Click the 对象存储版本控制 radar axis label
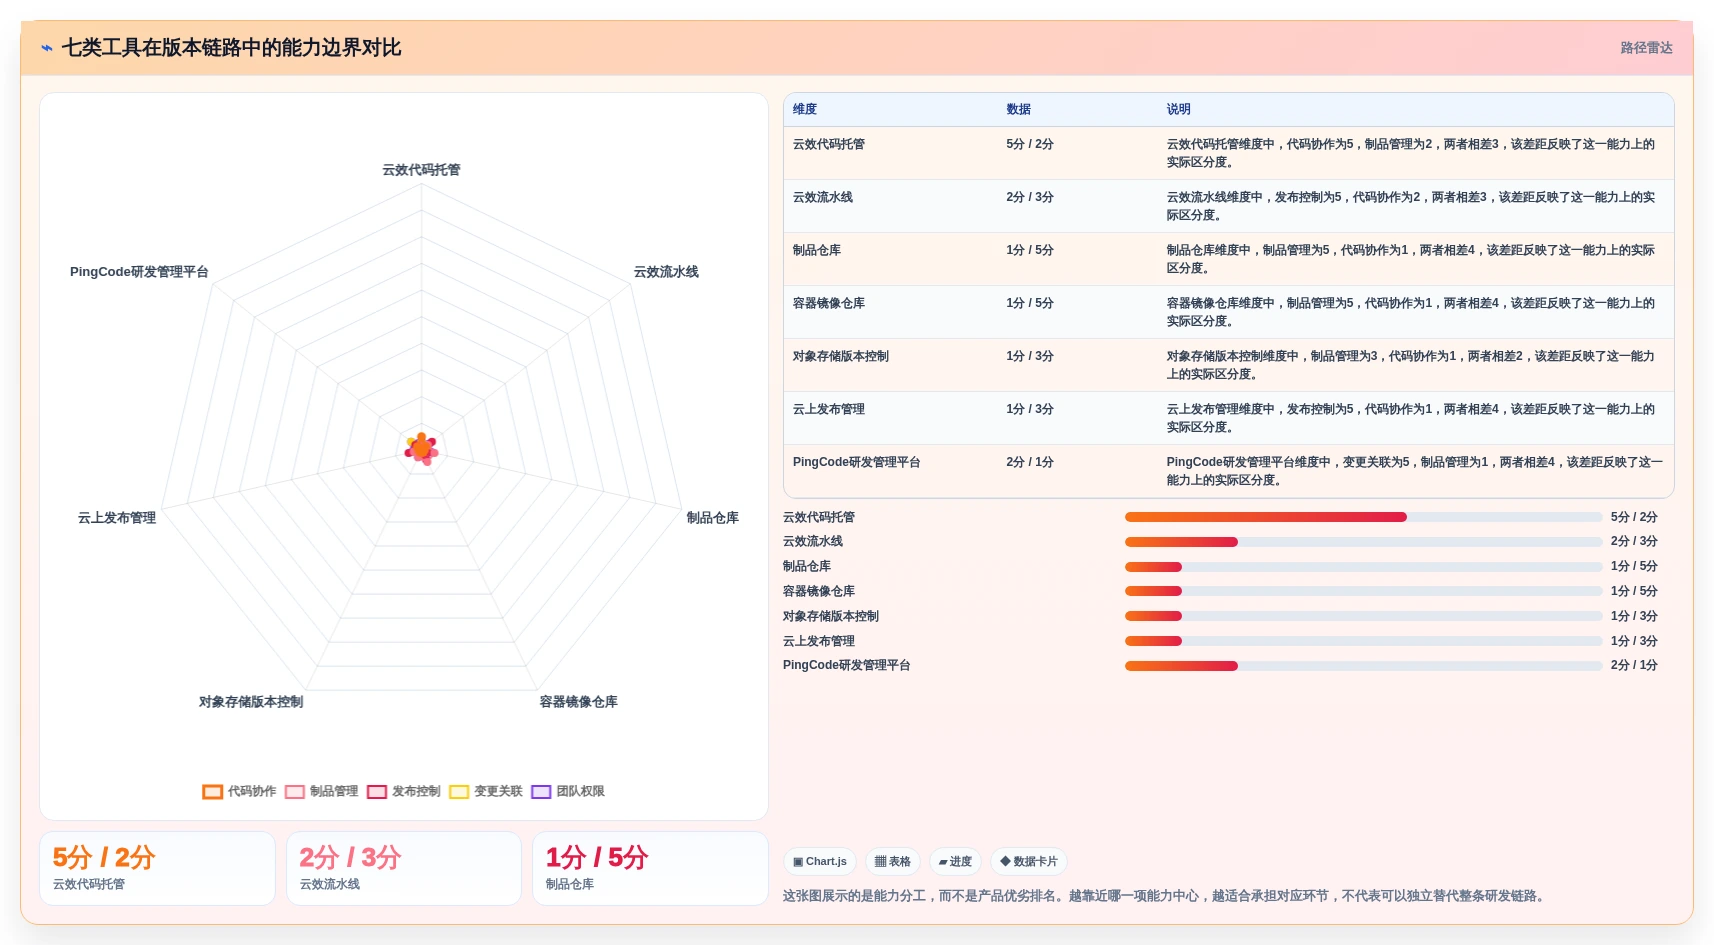Image resolution: width=1714 pixels, height=945 pixels. [251, 702]
